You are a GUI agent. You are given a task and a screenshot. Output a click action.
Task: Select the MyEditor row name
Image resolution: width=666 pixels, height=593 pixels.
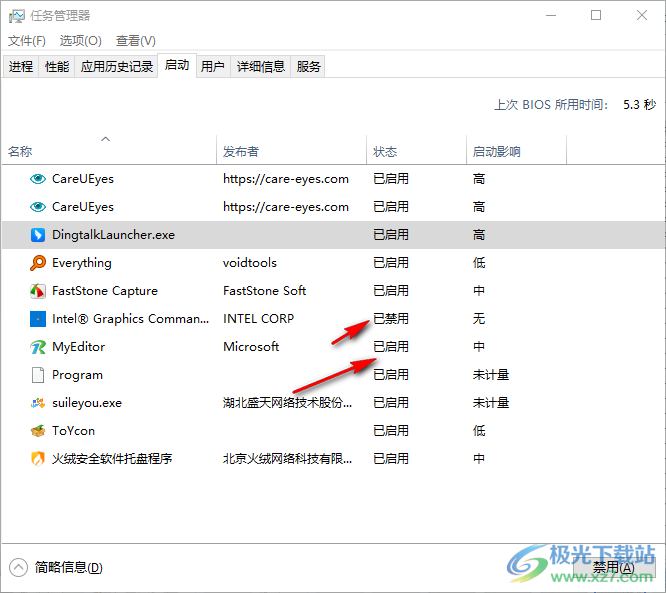(x=79, y=347)
